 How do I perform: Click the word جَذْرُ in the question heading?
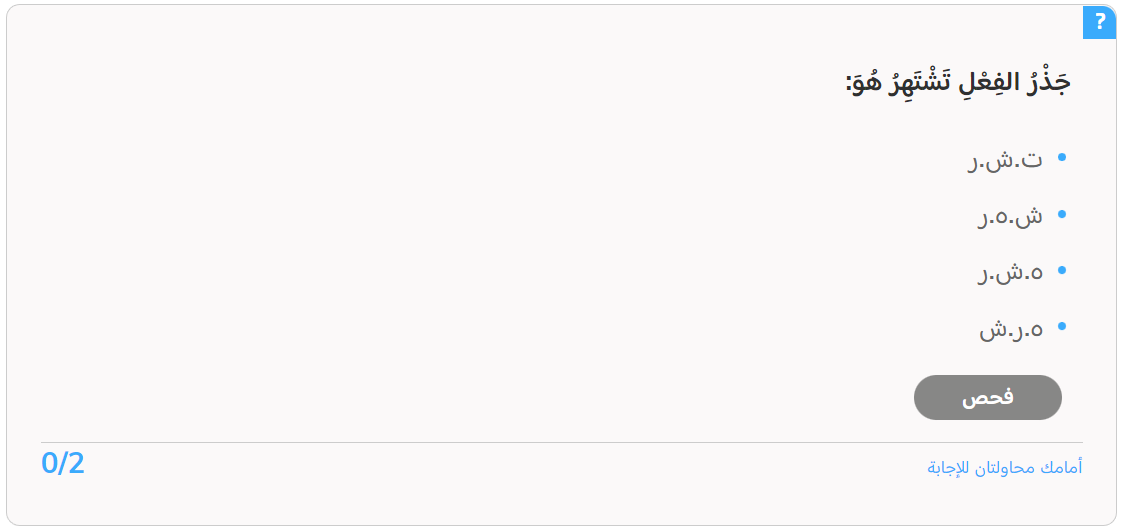click(x=1048, y=82)
